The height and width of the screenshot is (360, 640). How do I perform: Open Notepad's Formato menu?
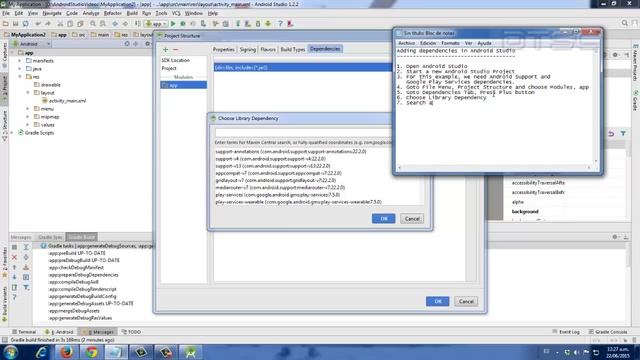click(450, 43)
